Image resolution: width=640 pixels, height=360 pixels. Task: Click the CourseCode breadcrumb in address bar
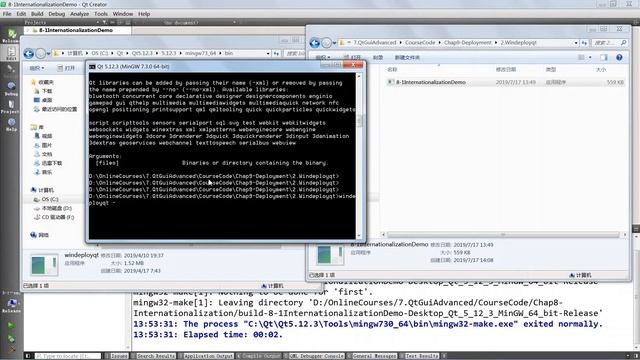tap(420, 43)
